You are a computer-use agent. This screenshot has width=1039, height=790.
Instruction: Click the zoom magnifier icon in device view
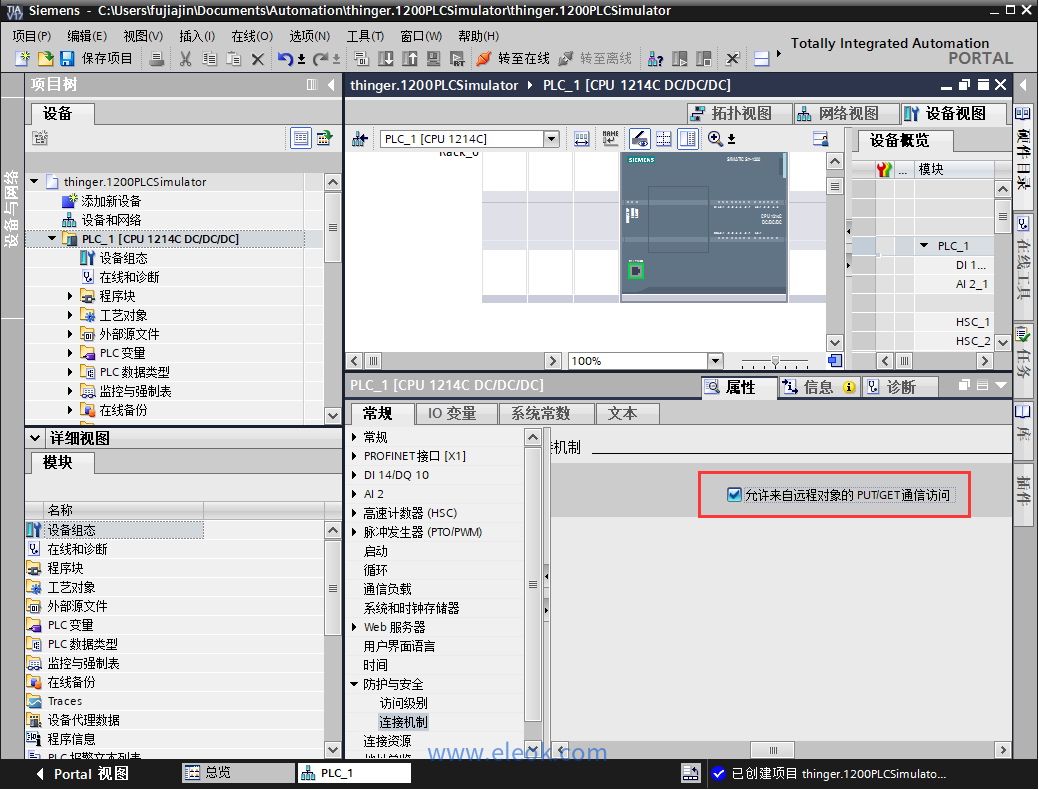pyautogui.click(x=715, y=139)
